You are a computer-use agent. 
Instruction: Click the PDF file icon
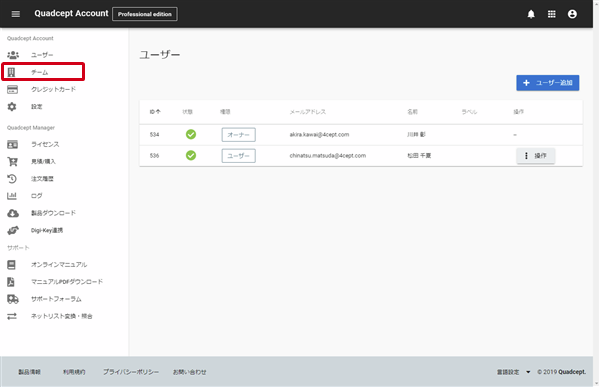point(11,282)
